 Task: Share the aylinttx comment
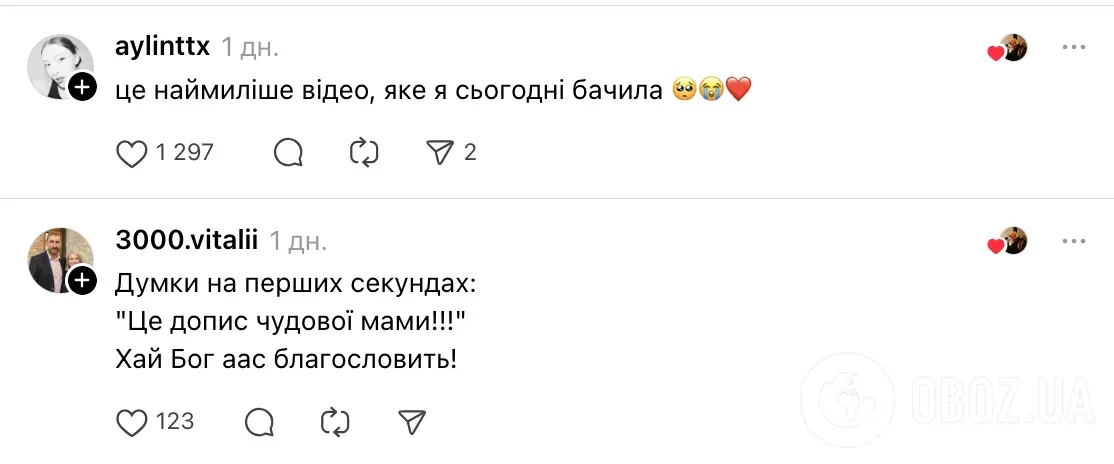[x=440, y=152]
